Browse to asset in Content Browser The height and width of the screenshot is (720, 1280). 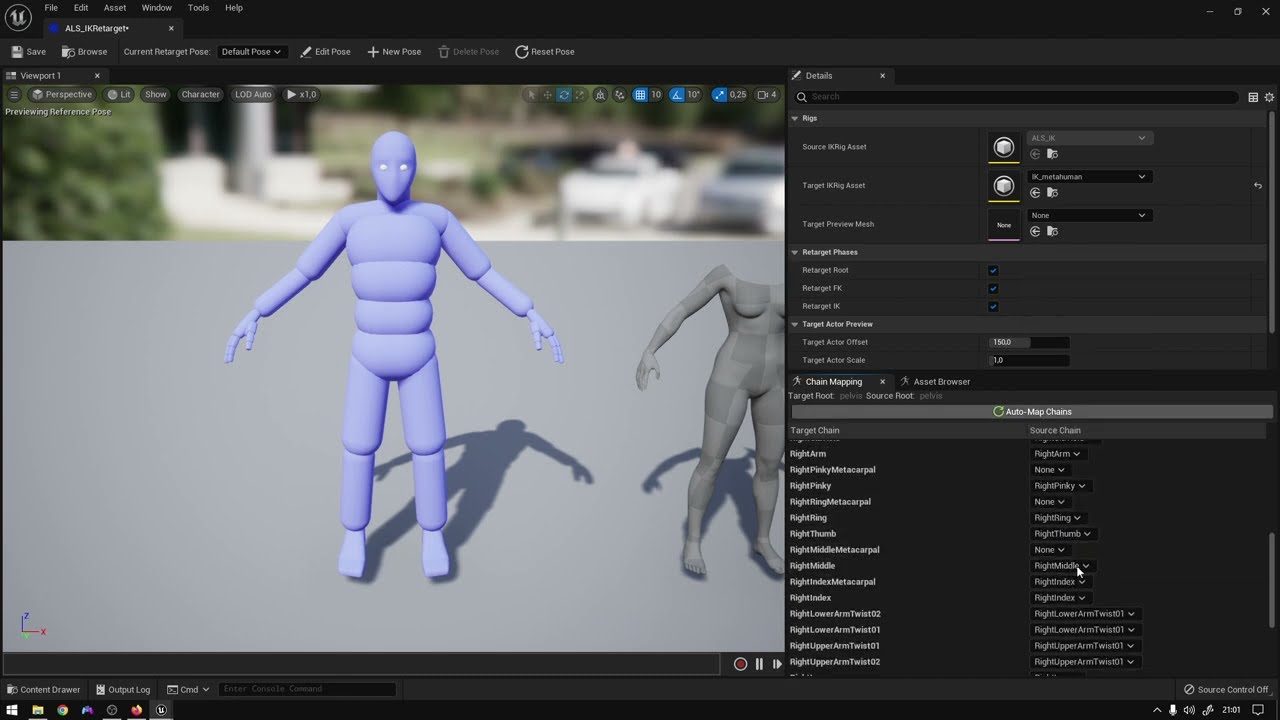tap(85, 52)
